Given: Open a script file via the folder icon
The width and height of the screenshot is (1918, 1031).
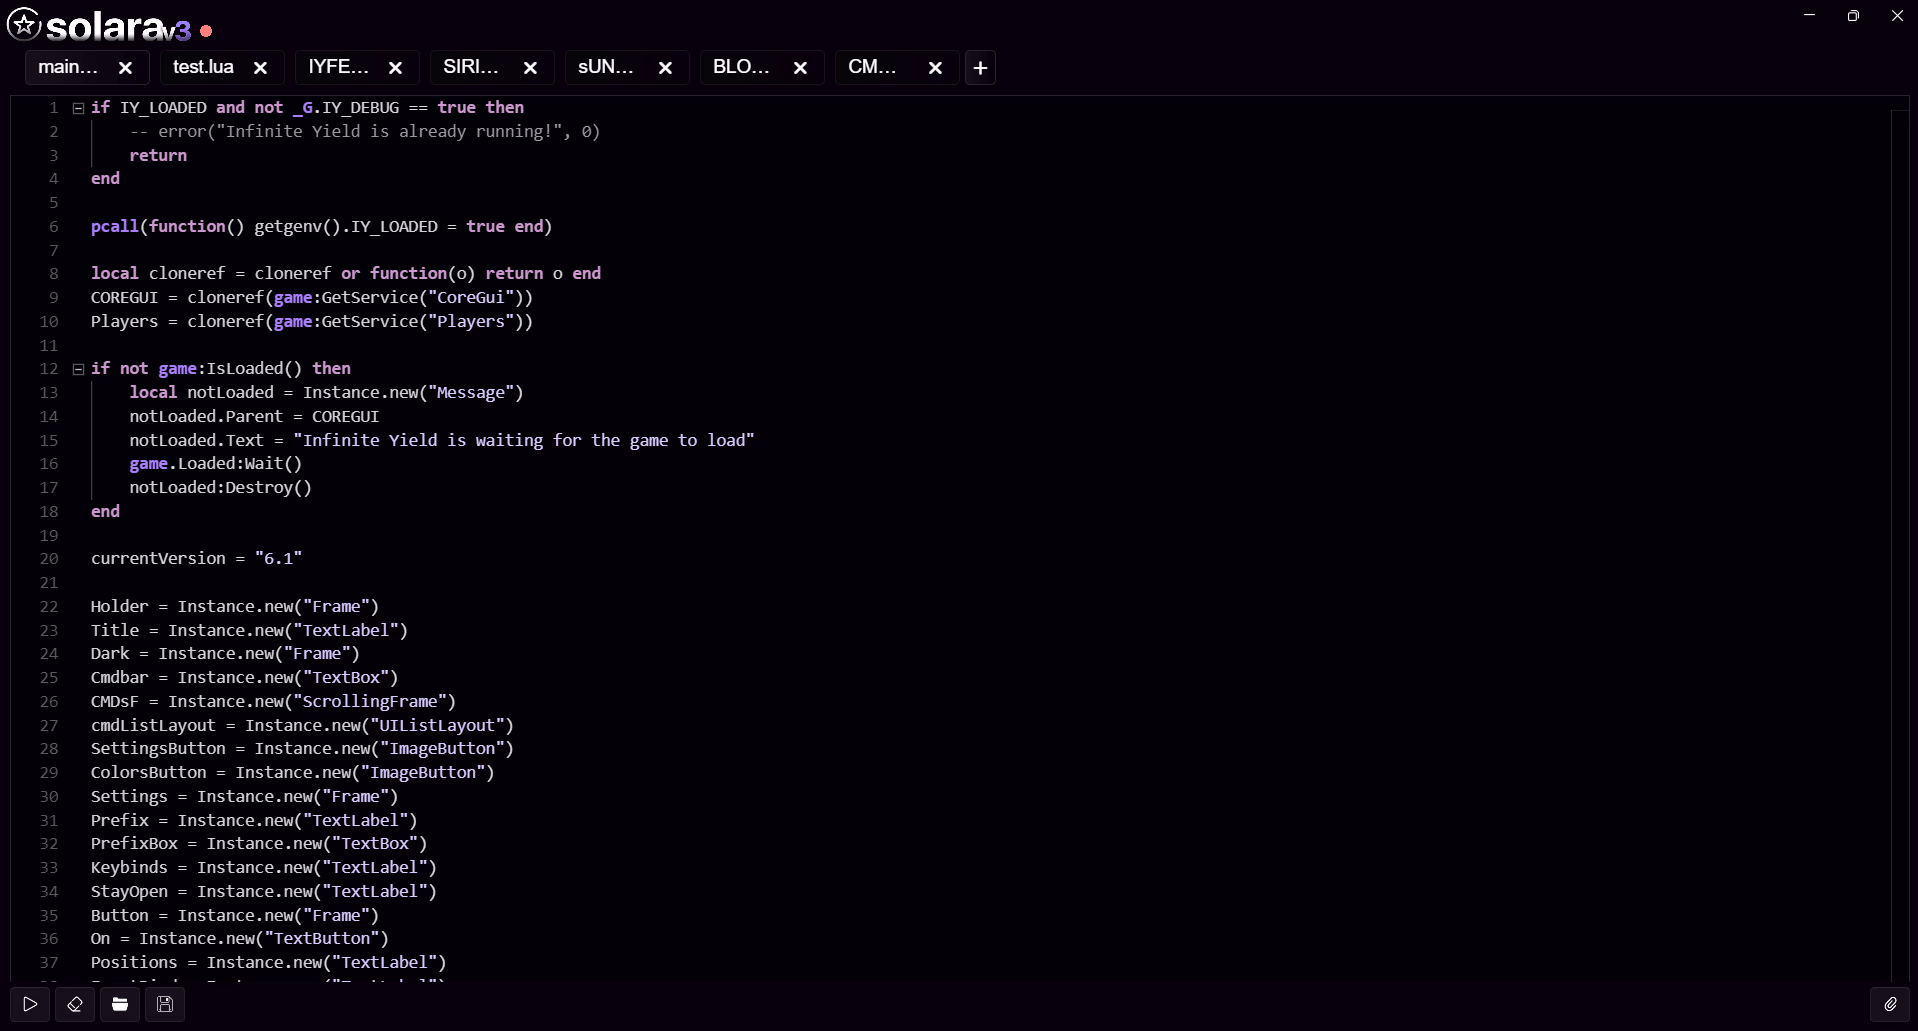Looking at the screenshot, I should point(120,1004).
